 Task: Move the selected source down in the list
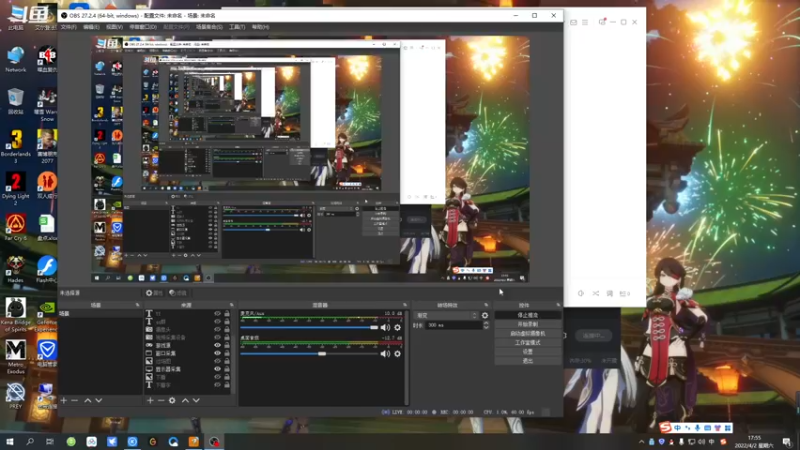(196, 401)
